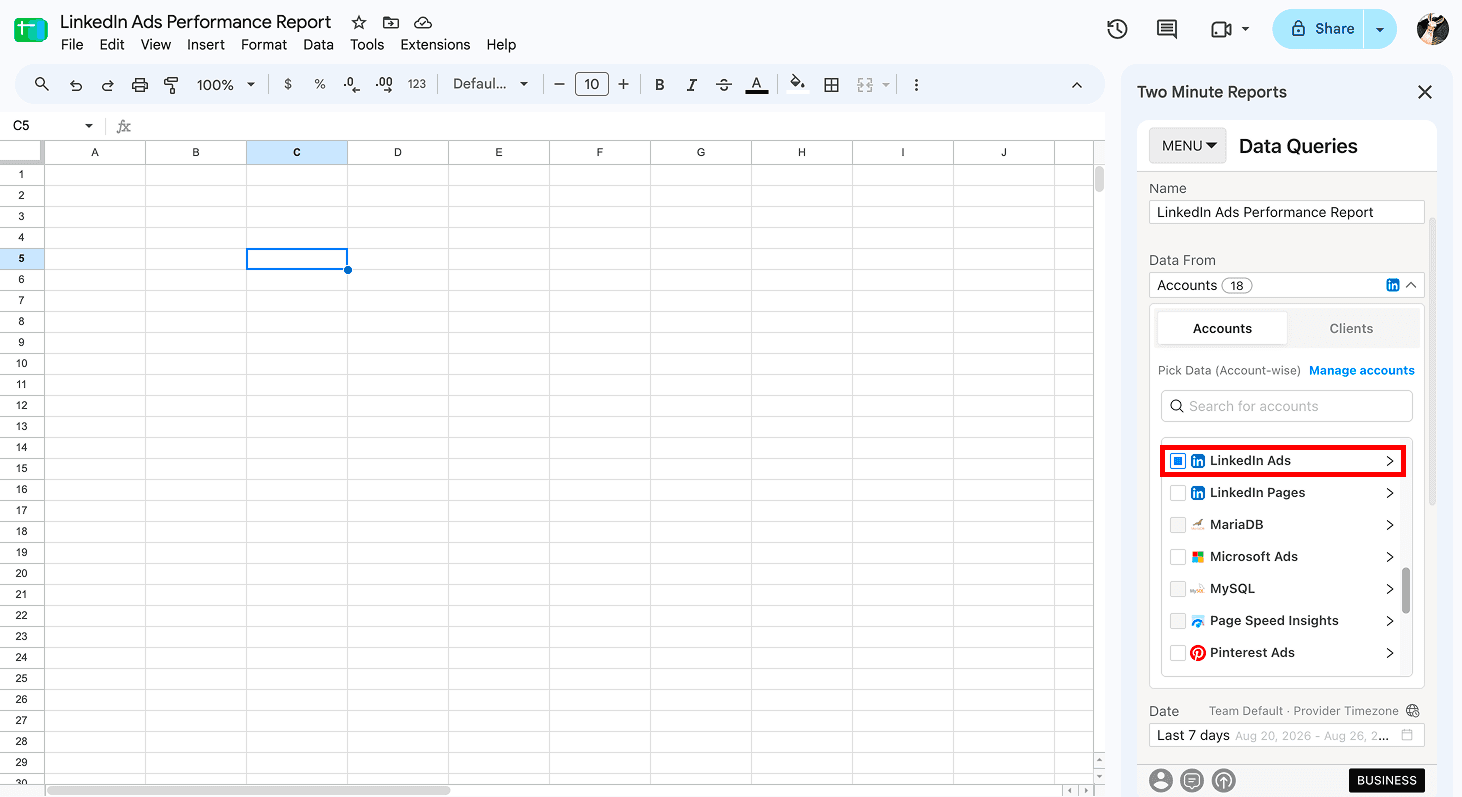Image resolution: width=1462 pixels, height=797 pixels.
Task: Close the Two Minute Reports sidebar
Action: click(x=1425, y=92)
